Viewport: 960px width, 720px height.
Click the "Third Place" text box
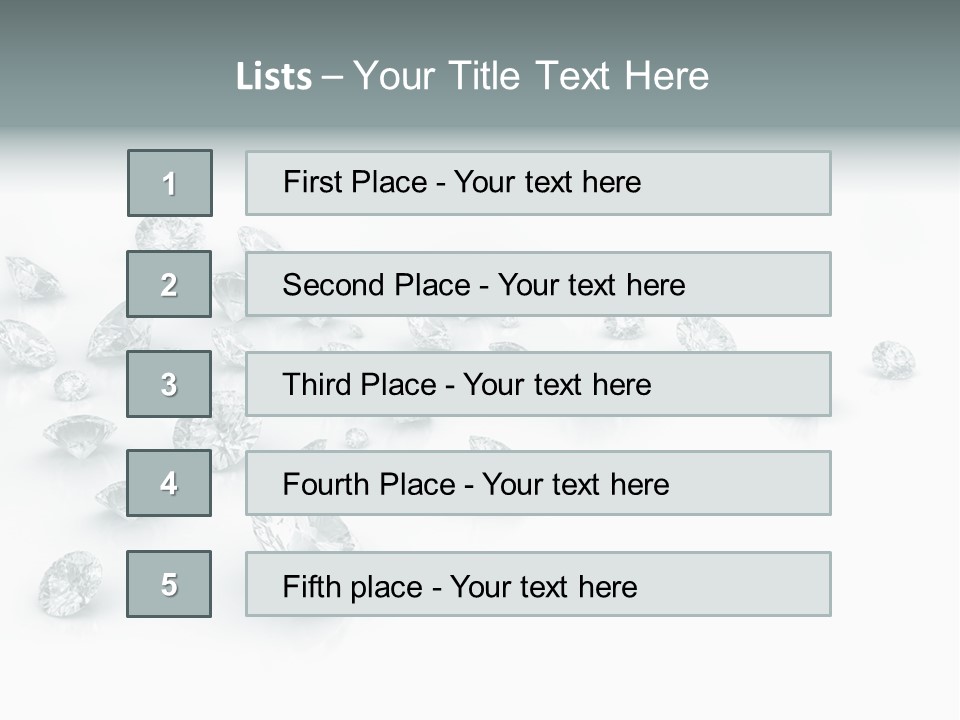(538, 384)
